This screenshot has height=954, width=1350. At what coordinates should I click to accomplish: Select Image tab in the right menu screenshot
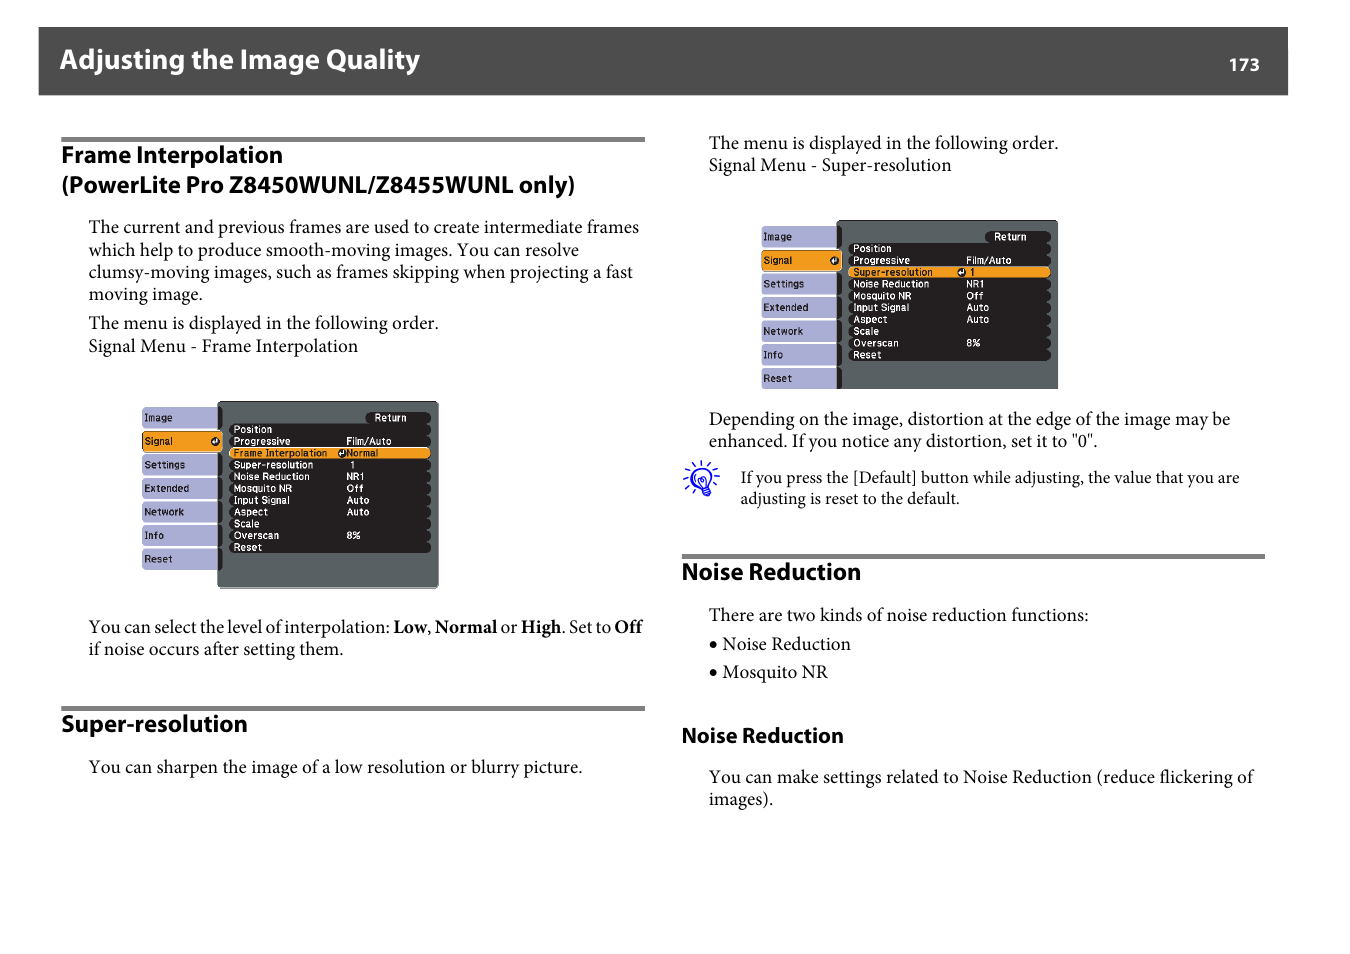pyautogui.click(x=799, y=237)
